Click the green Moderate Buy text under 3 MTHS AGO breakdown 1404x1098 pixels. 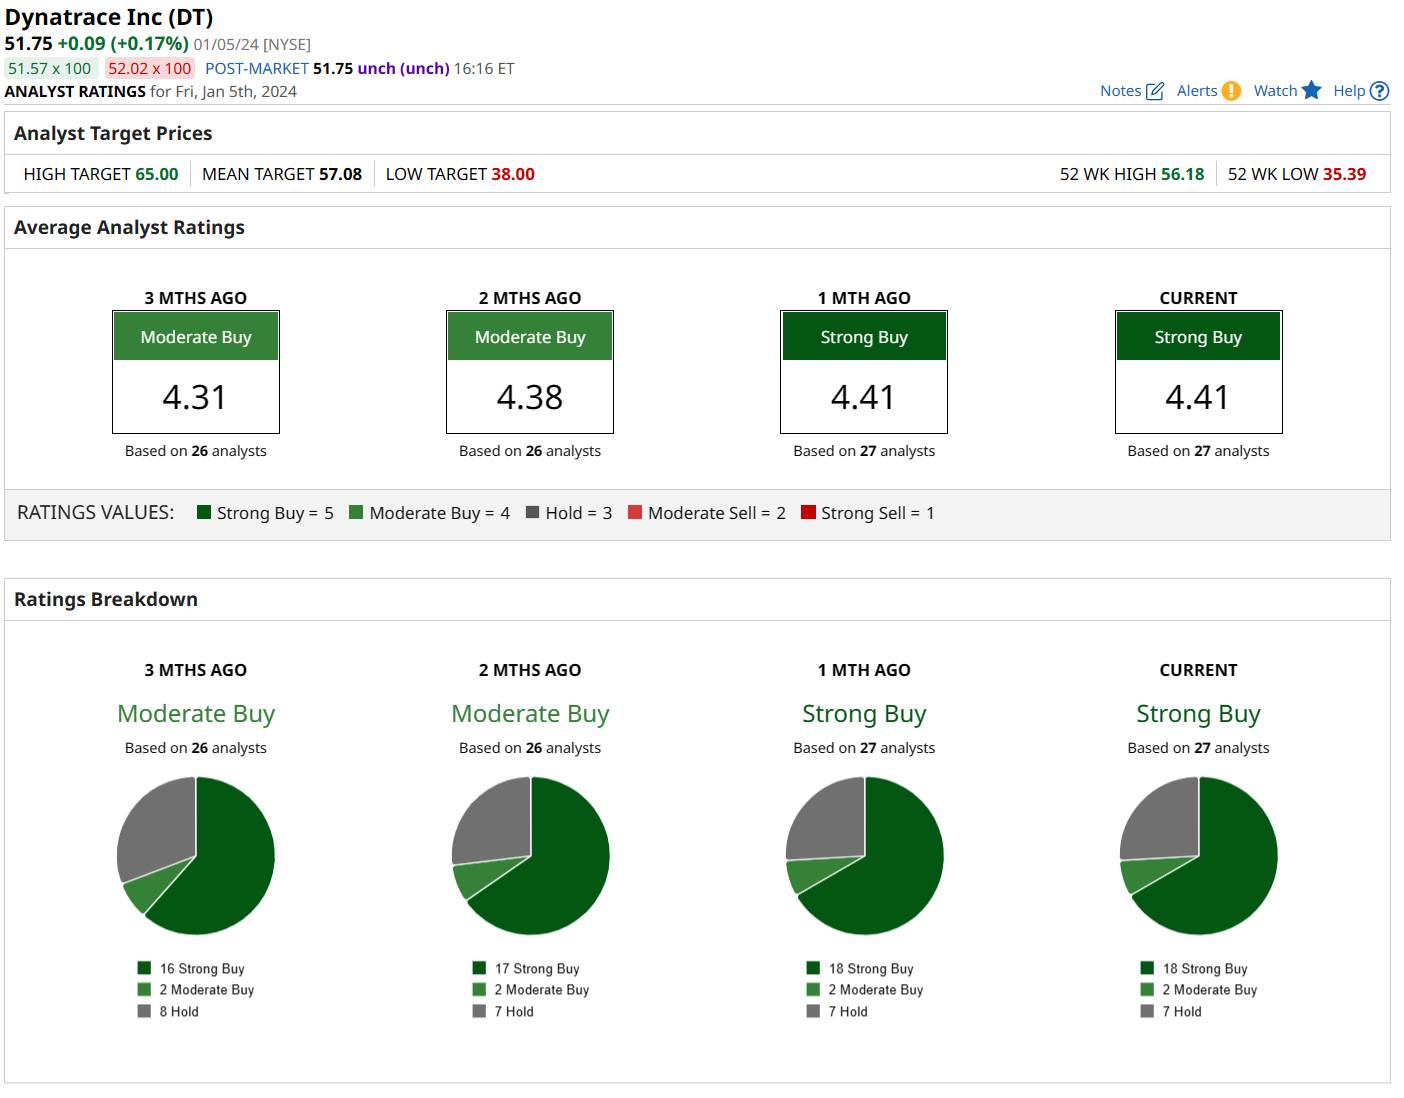point(196,713)
